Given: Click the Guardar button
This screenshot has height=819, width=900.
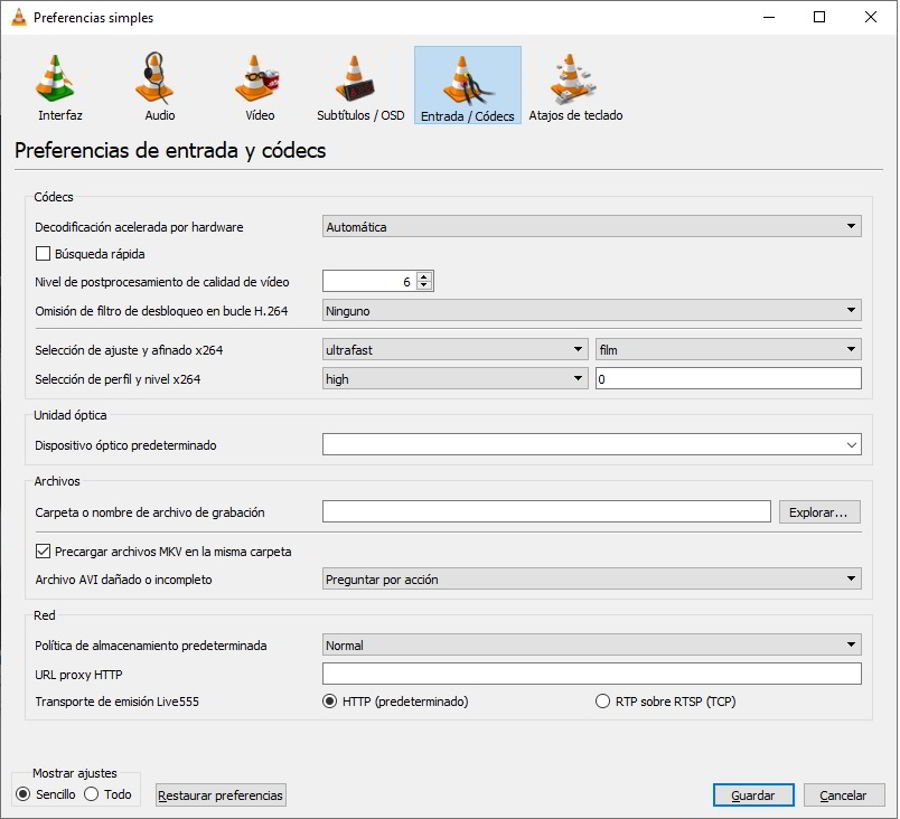Looking at the screenshot, I should (753, 796).
